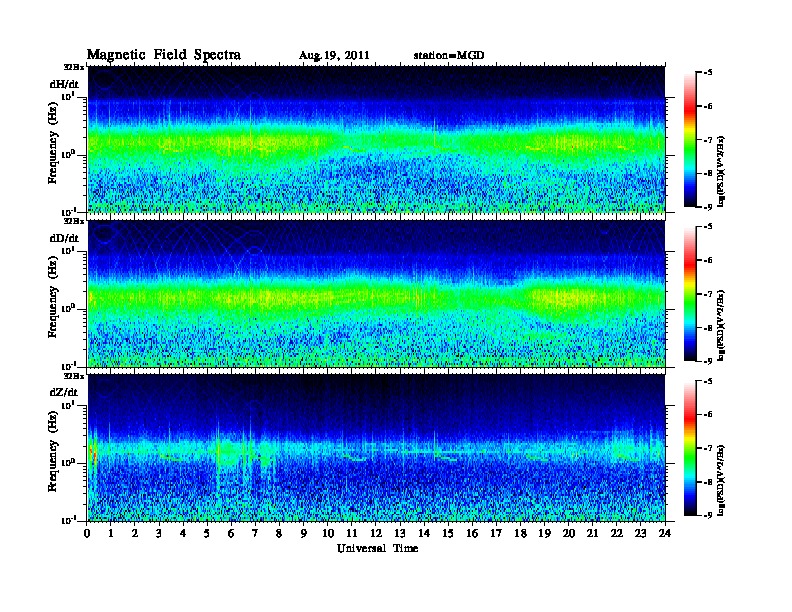Viewport: 792px width, 612px height.
Task: Click hour tick label "2" on time axis
Action: point(135,534)
